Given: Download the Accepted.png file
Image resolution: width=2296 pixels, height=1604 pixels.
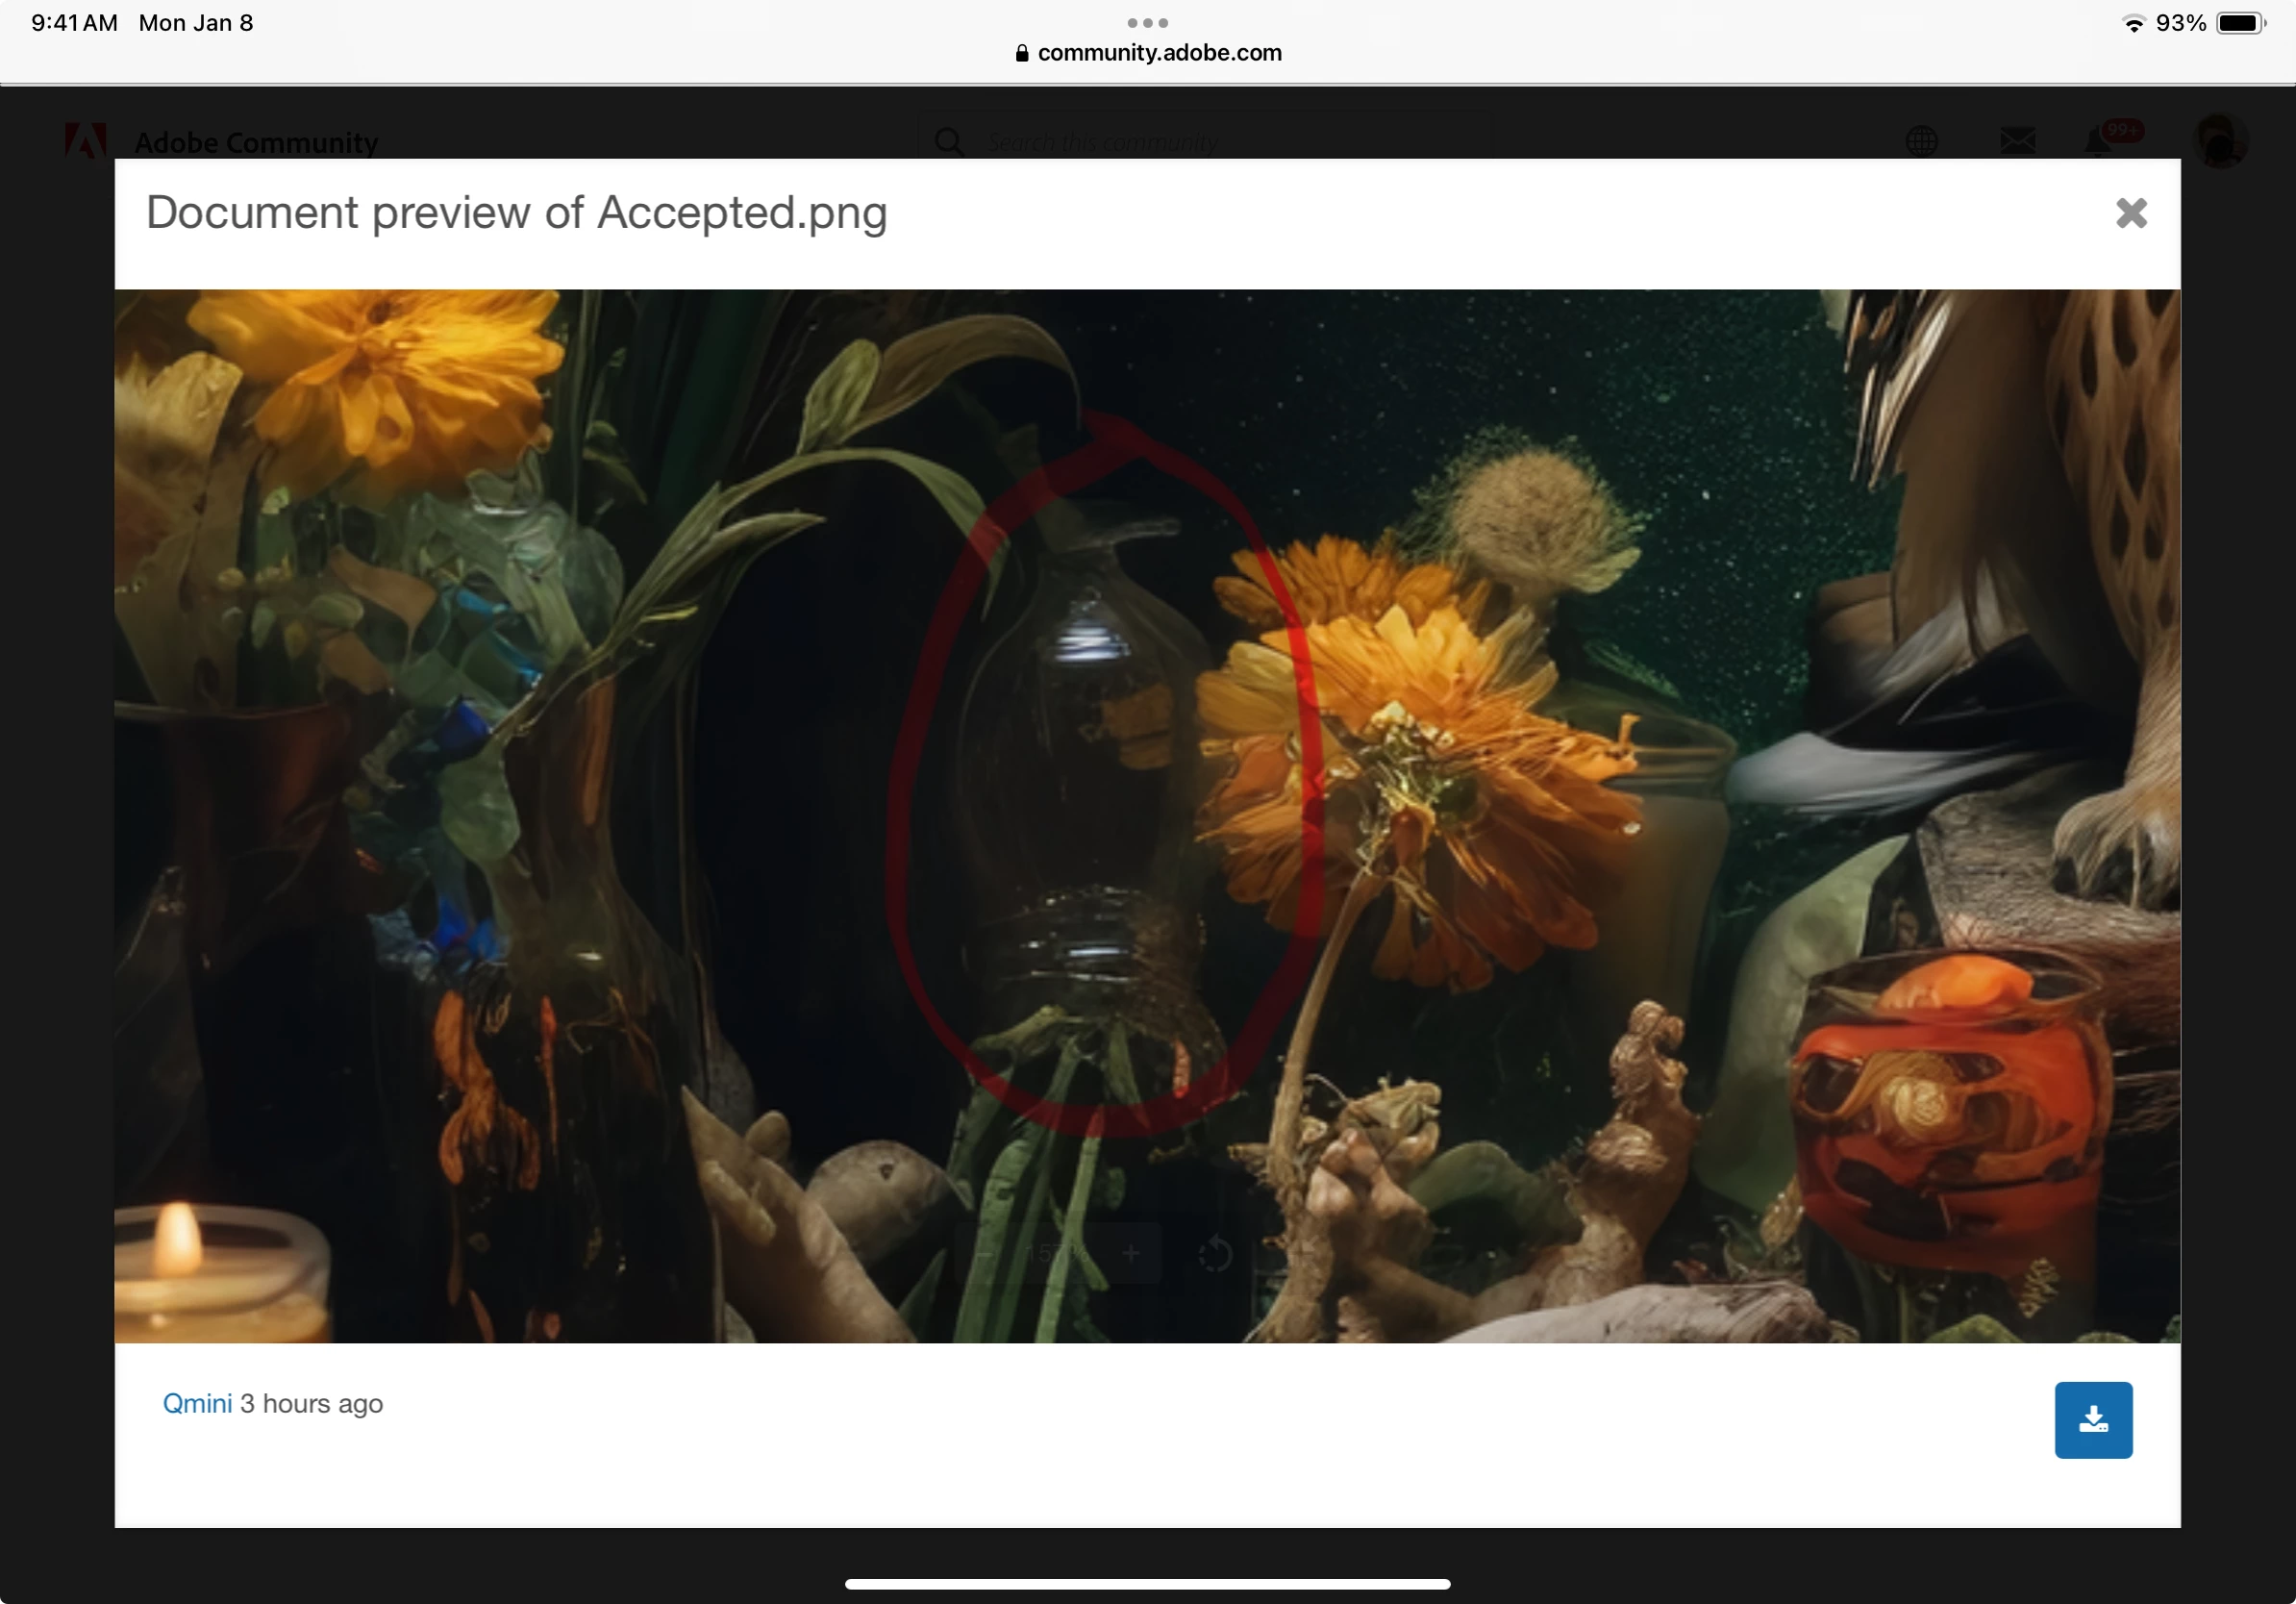Looking at the screenshot, I should point(2093,1419).
